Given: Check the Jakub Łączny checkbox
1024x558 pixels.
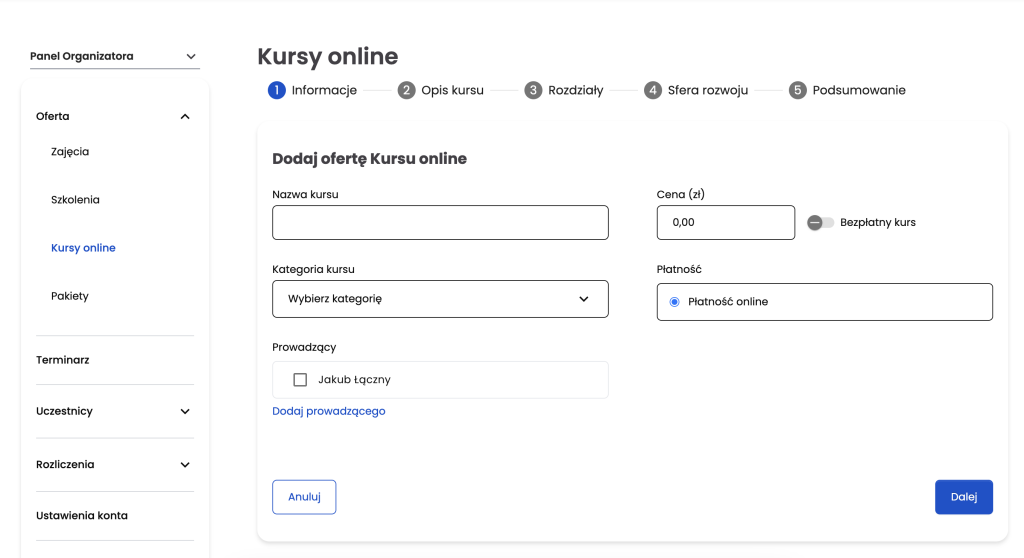Looking at the screenshot, I should pos(300,380).
